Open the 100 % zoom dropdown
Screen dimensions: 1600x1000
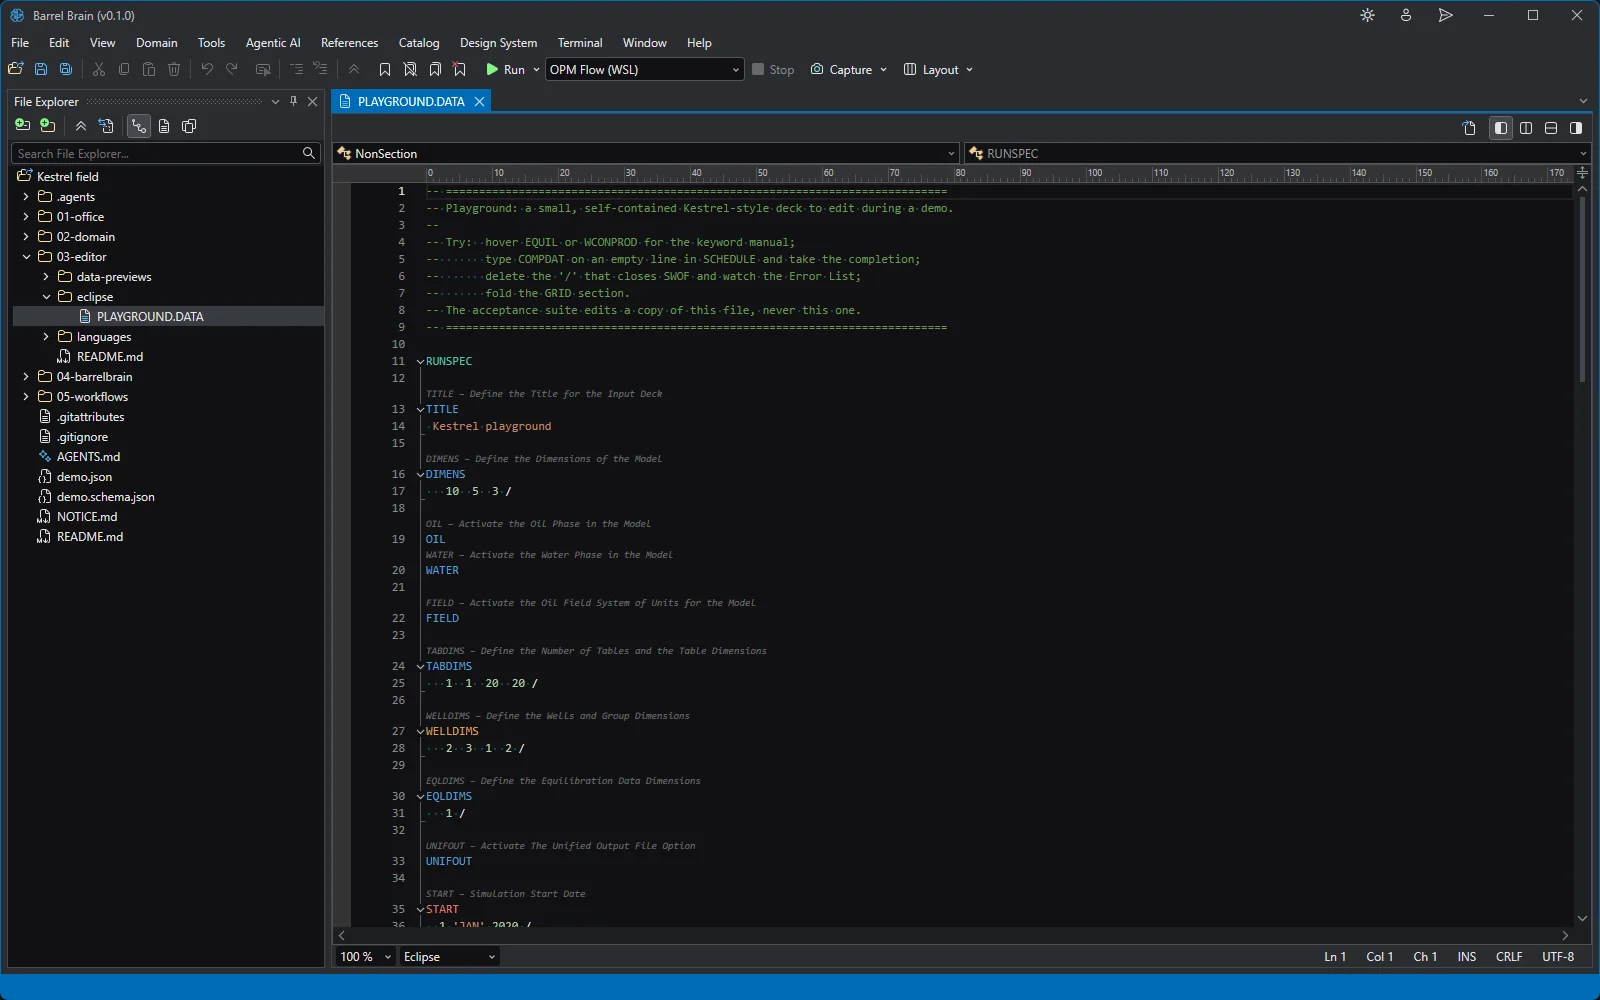365,957
